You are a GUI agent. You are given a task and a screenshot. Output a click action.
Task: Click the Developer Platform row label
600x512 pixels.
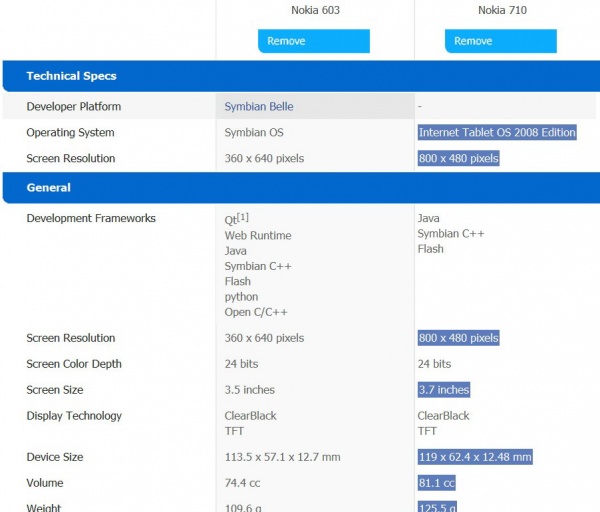(x=73, y=107)
